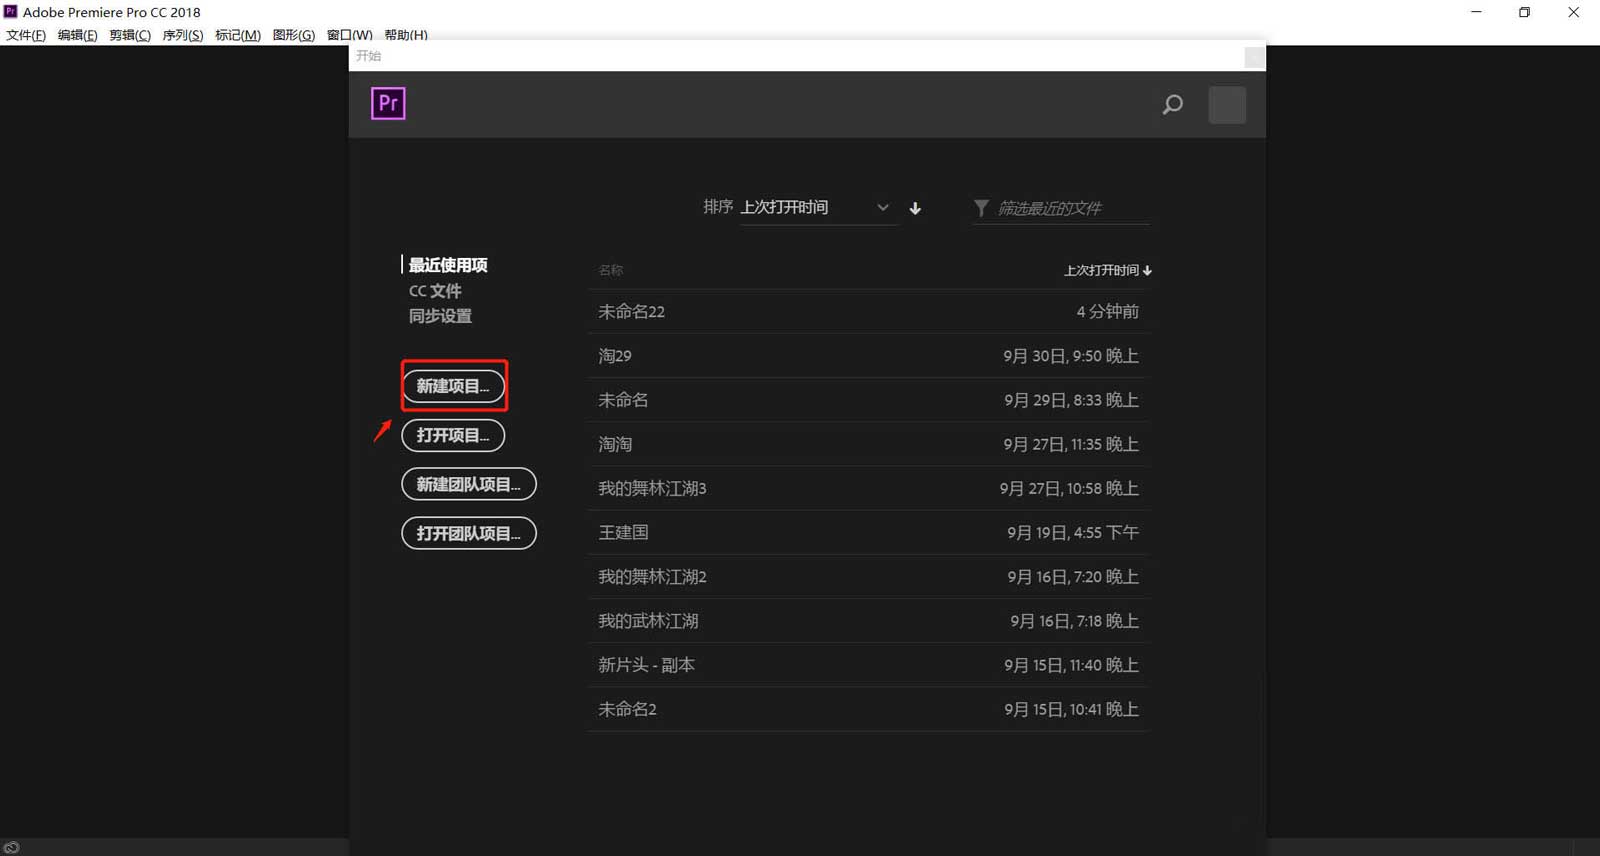Screen dimensions: 1600x856
Task: Open recent project 未命名2
Action: pyautogui.click(x=869, y=709)
